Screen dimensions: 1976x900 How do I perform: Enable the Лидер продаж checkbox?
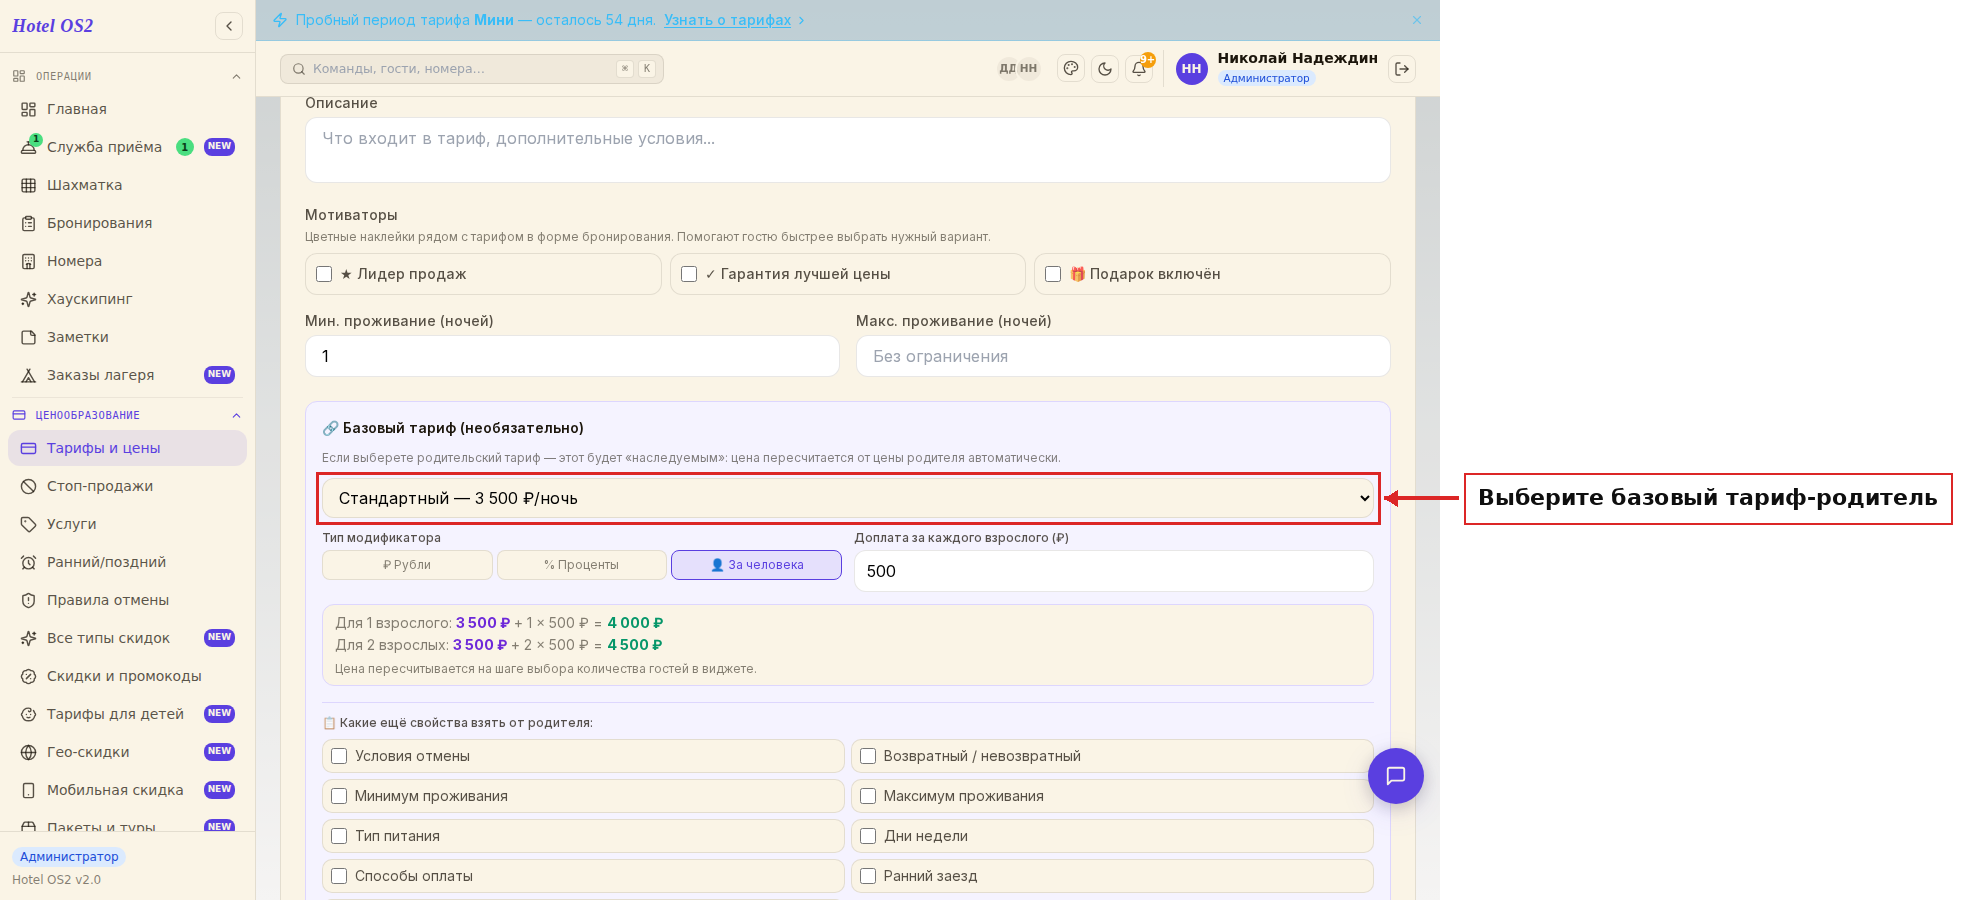point(324,274)
